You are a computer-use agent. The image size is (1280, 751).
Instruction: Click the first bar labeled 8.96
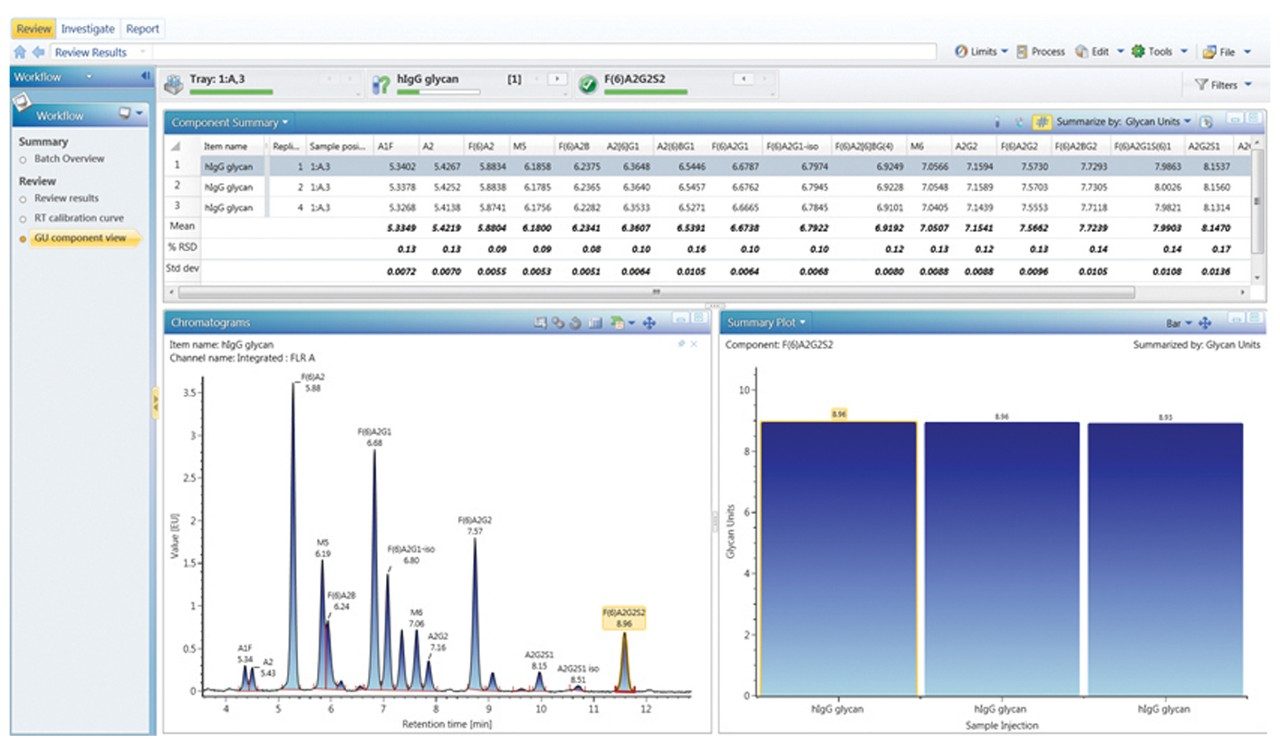tap(838, 558)
